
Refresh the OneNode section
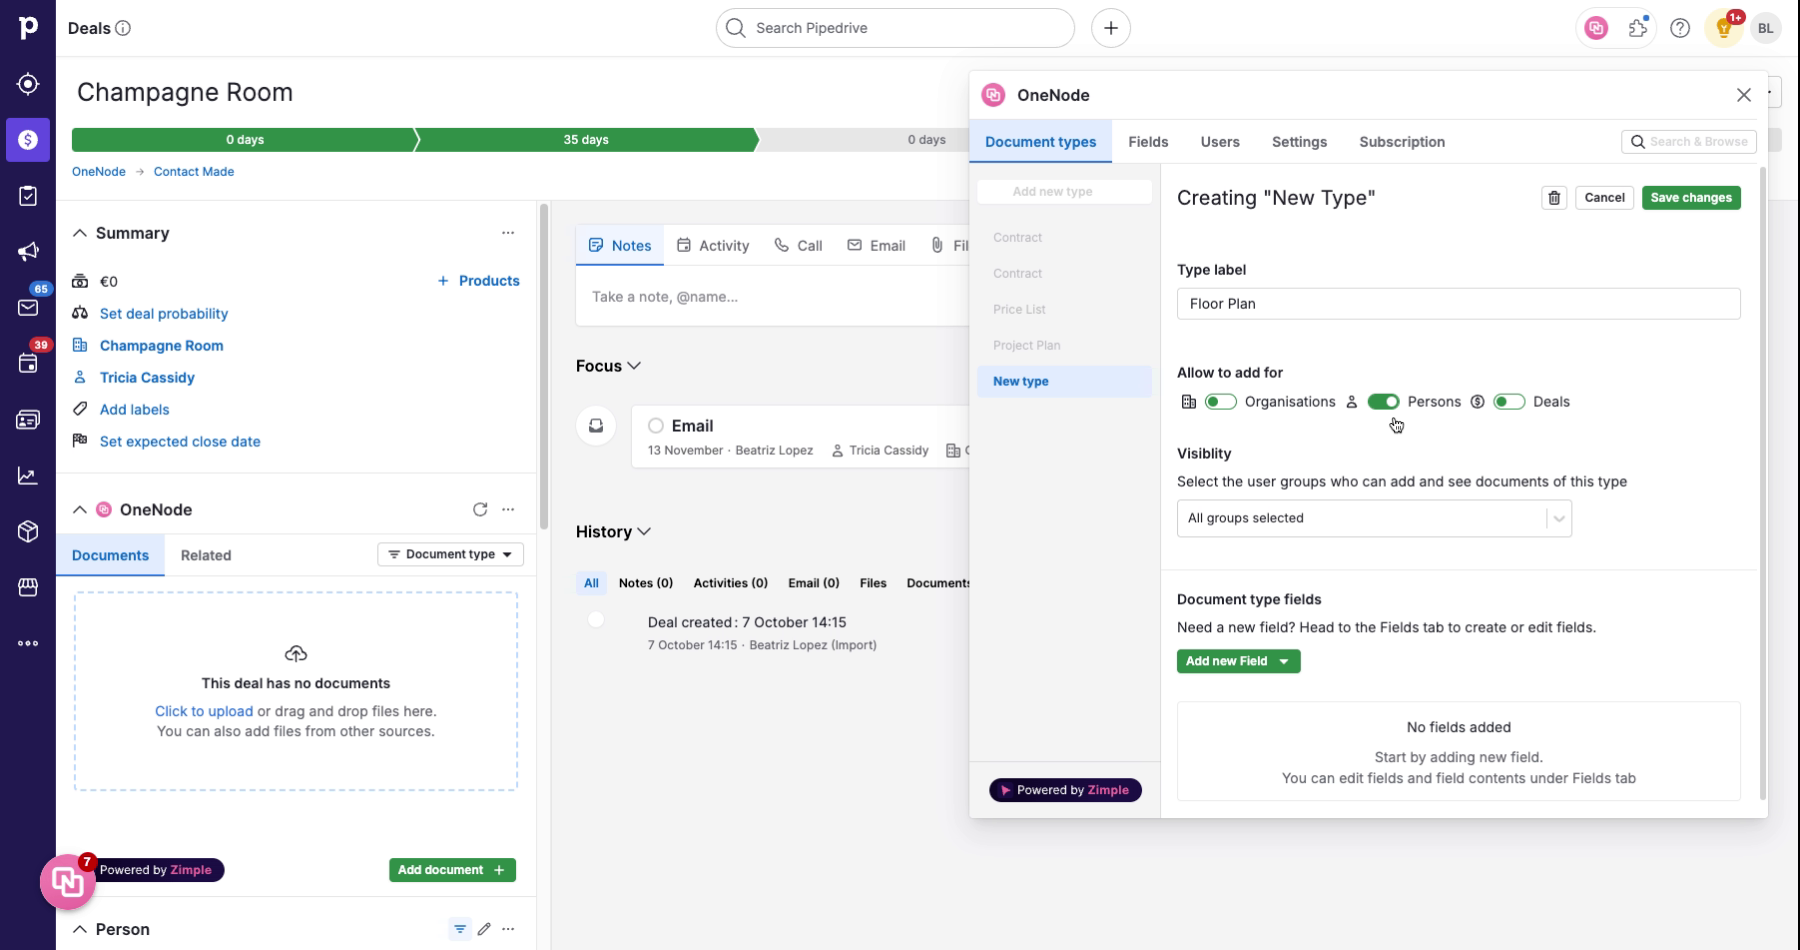click(480, 509)
